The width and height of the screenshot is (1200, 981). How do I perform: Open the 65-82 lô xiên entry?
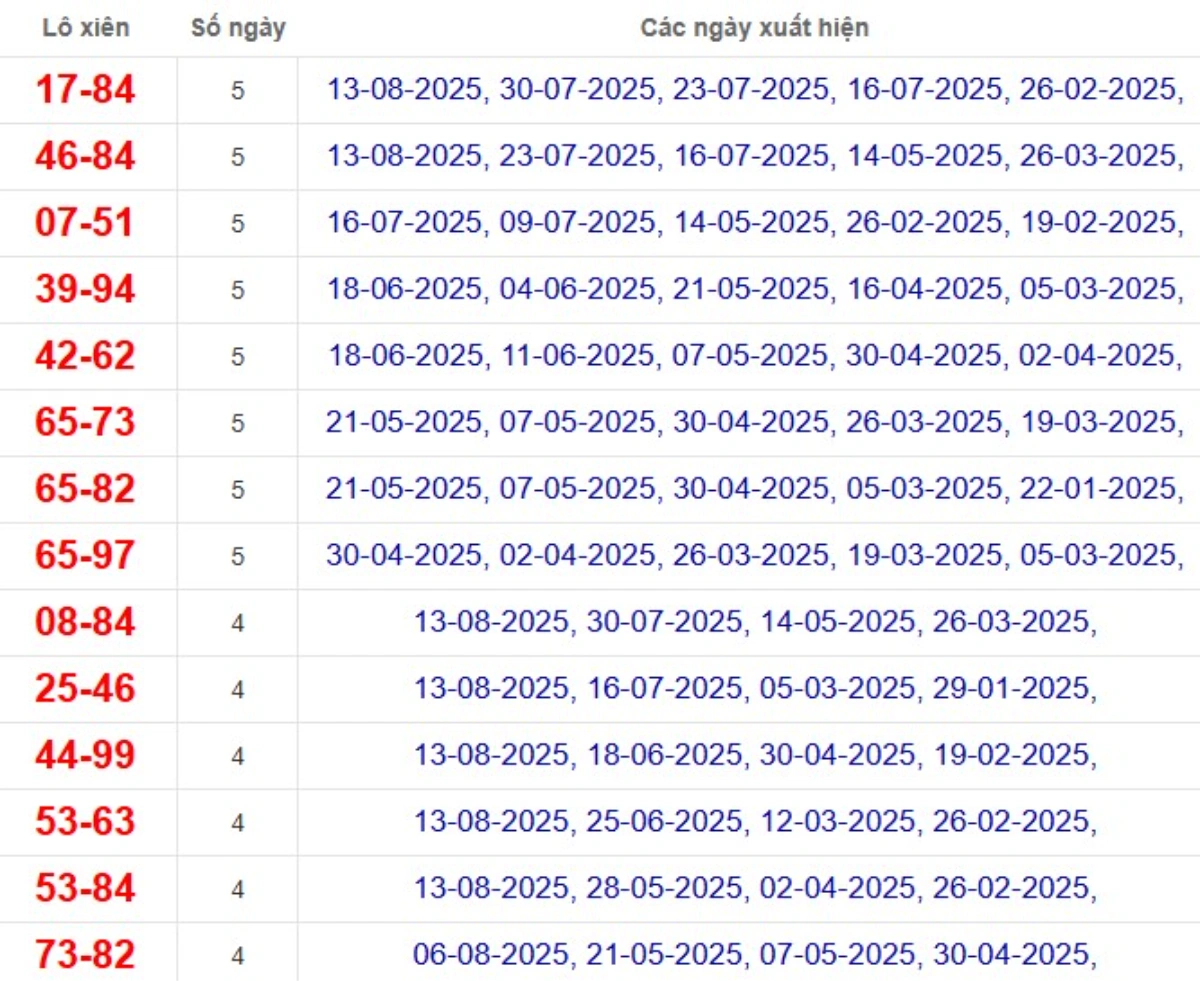85,489
